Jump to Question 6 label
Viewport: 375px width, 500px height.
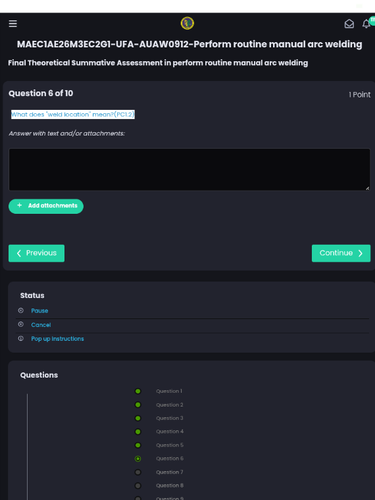[170, 458]
